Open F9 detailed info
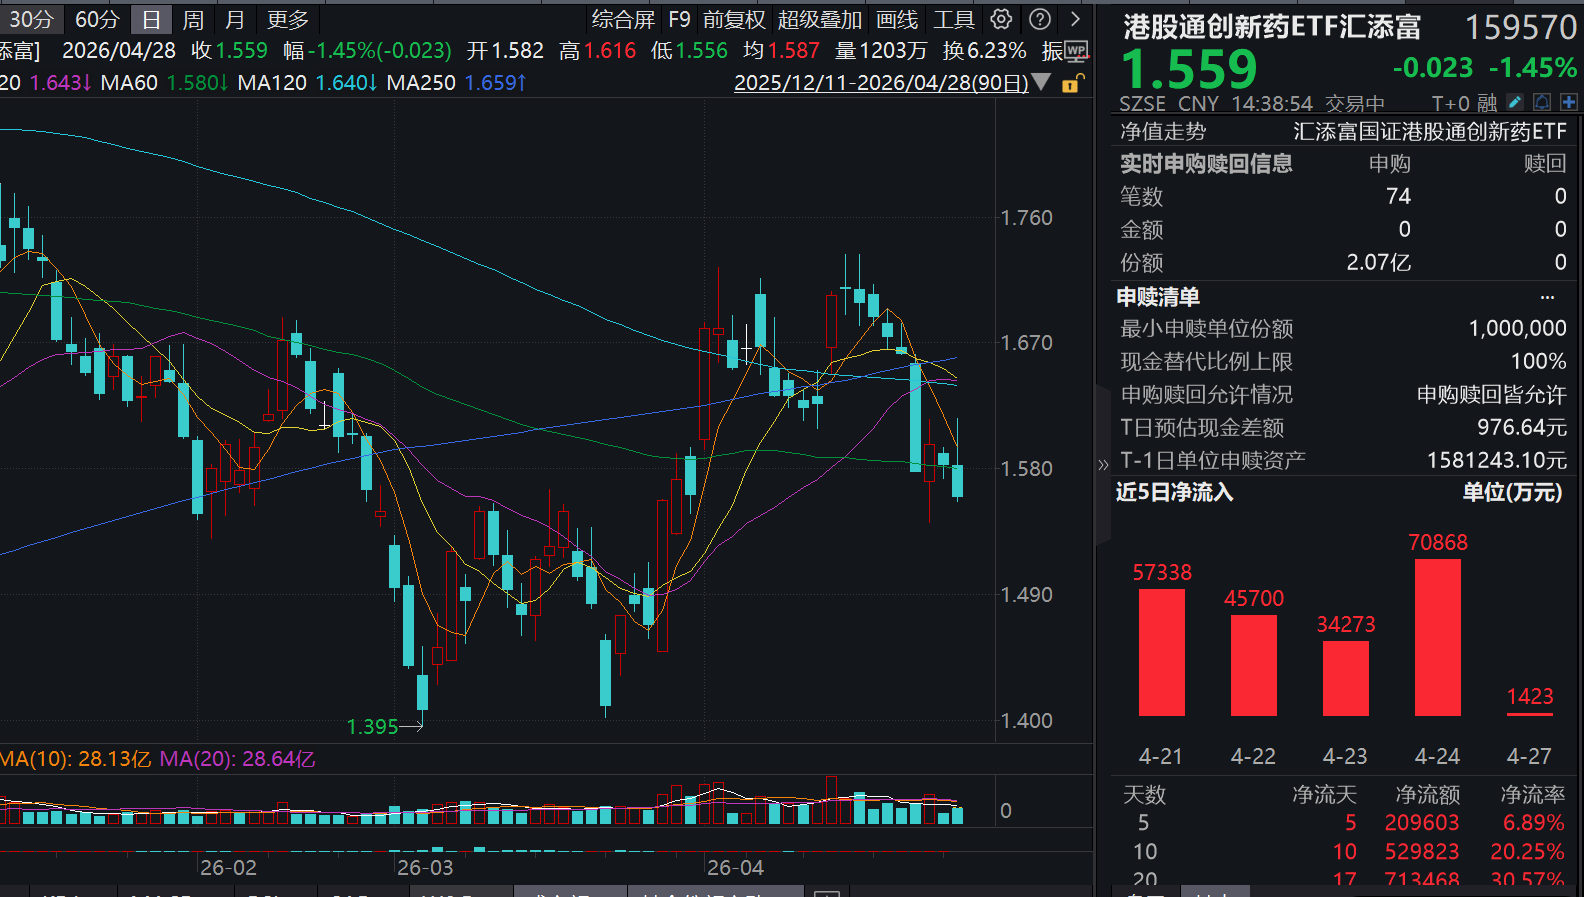The width and height of the screenshot is (1584, 897). 680,19
